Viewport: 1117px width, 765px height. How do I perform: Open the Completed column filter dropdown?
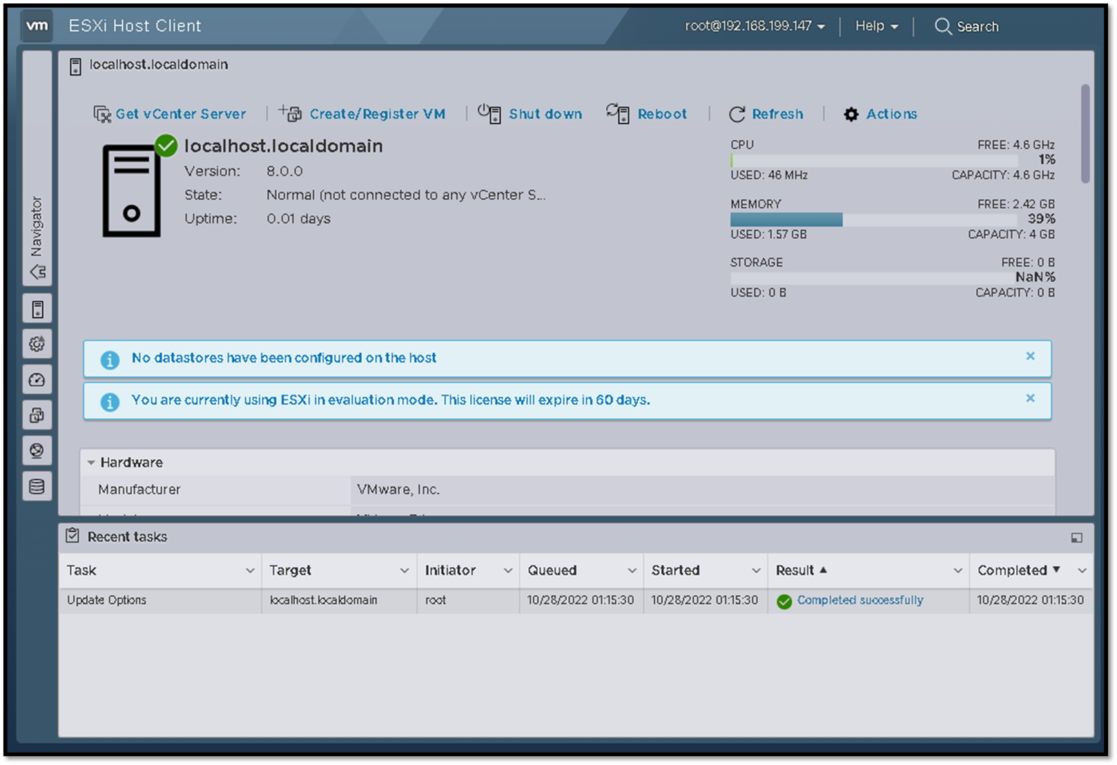[1084, 570]
